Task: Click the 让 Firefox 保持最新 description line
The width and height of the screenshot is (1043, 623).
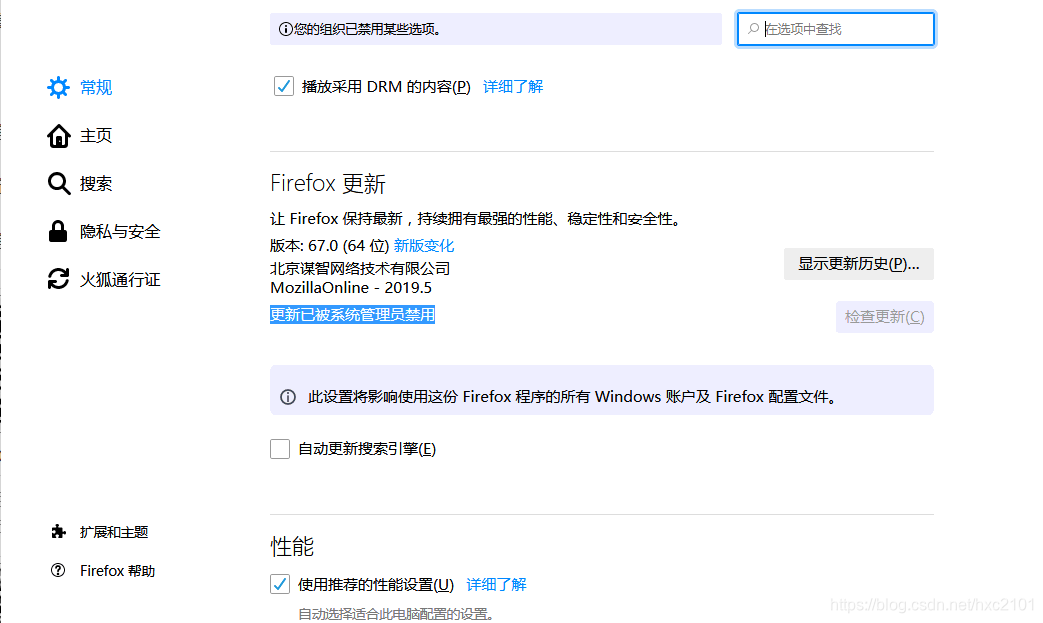Action: (x=477, y=219)
